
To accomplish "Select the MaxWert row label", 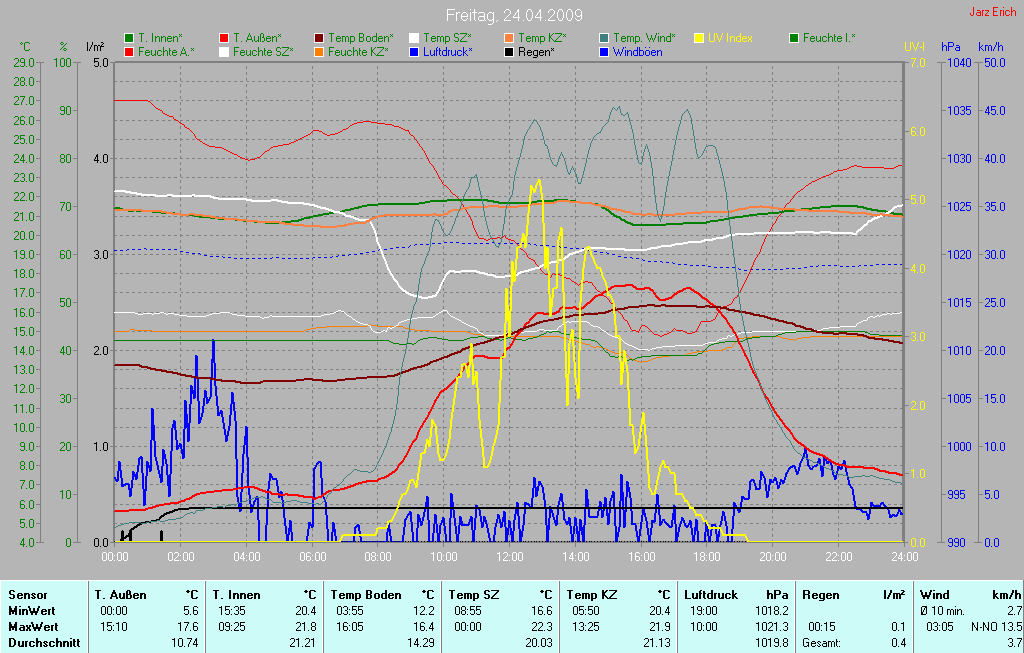I will pos(32,625).
